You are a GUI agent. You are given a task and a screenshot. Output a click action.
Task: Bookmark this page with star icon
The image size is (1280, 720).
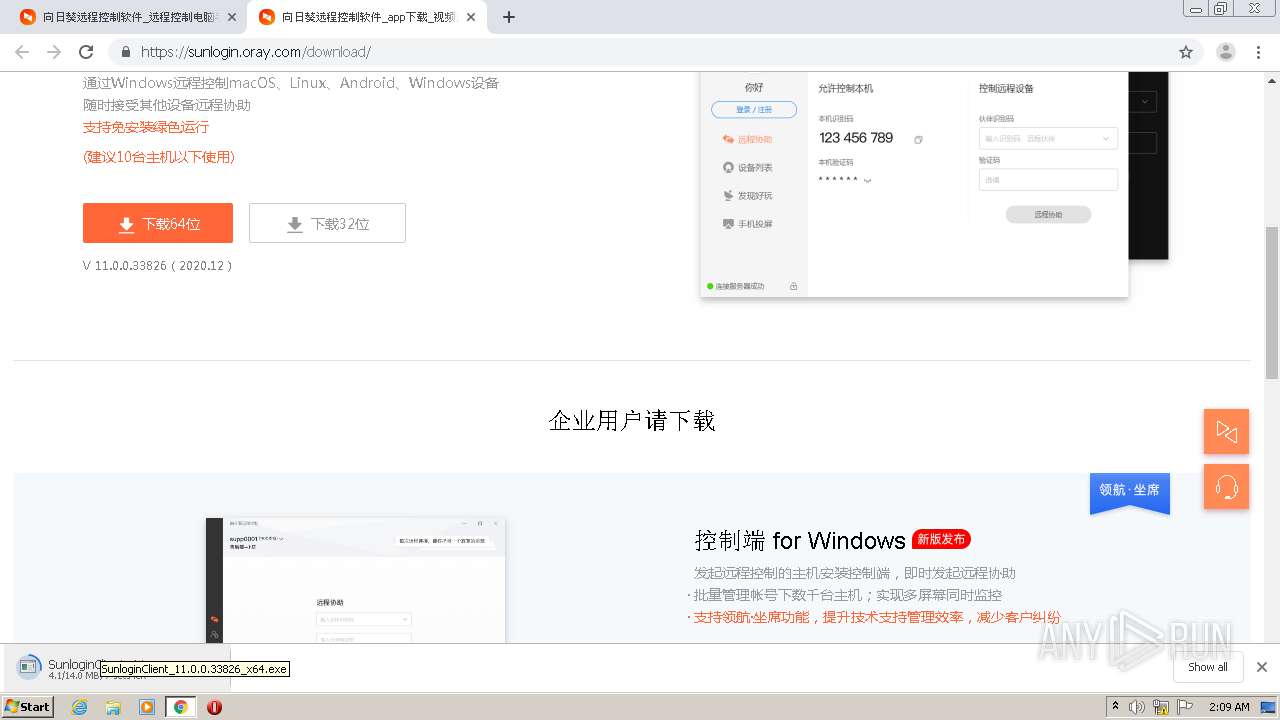pos(1186,52)
